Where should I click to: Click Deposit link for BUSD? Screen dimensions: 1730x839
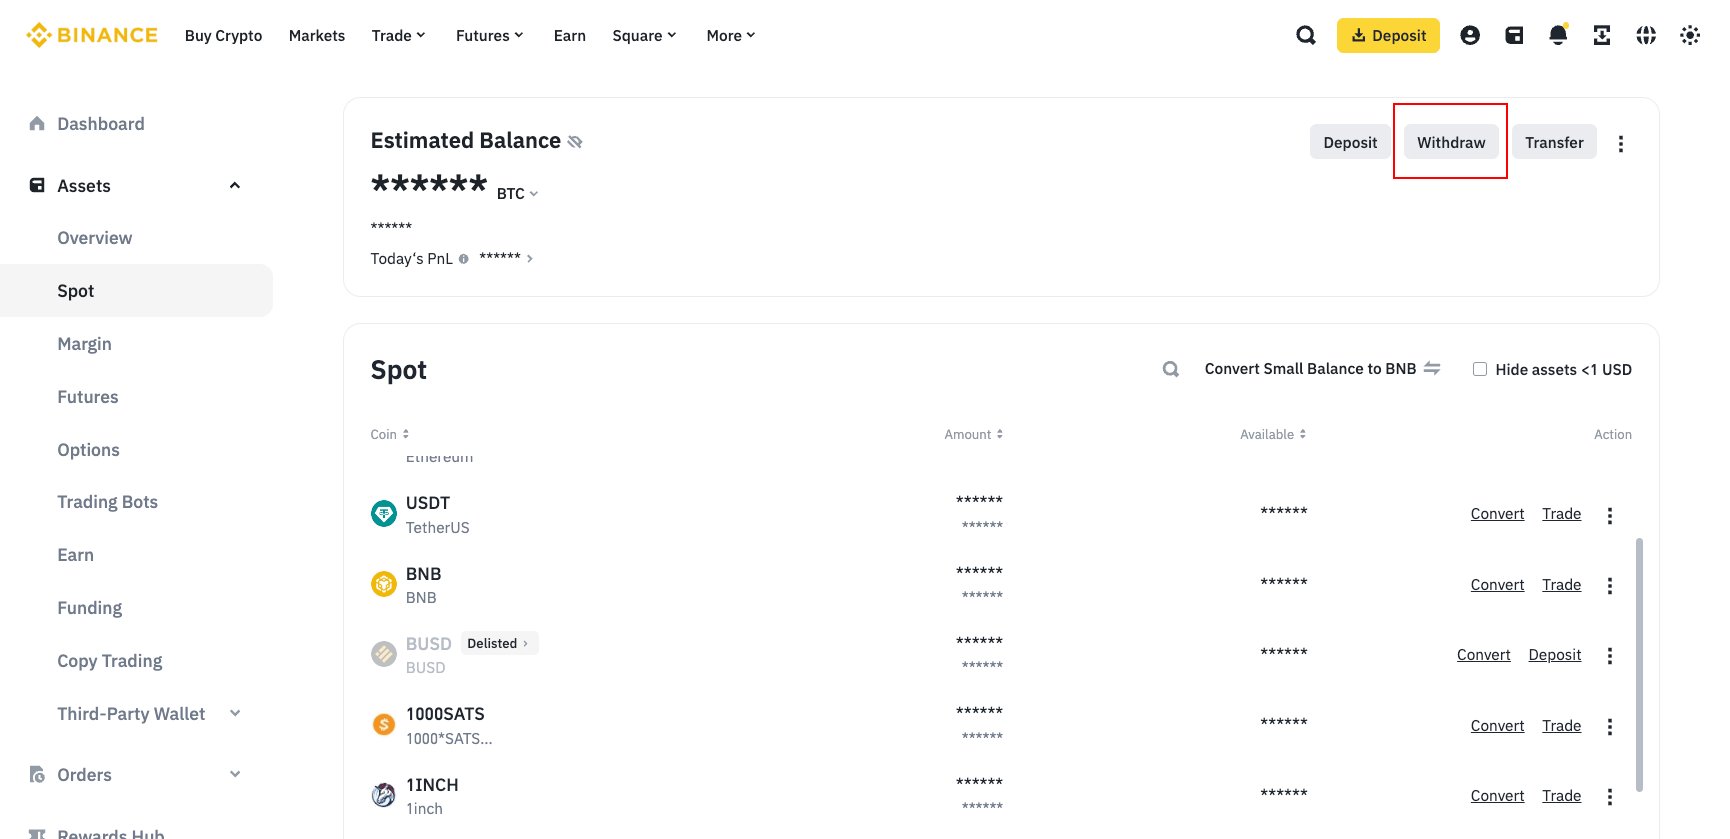(x=1555, y=655)
